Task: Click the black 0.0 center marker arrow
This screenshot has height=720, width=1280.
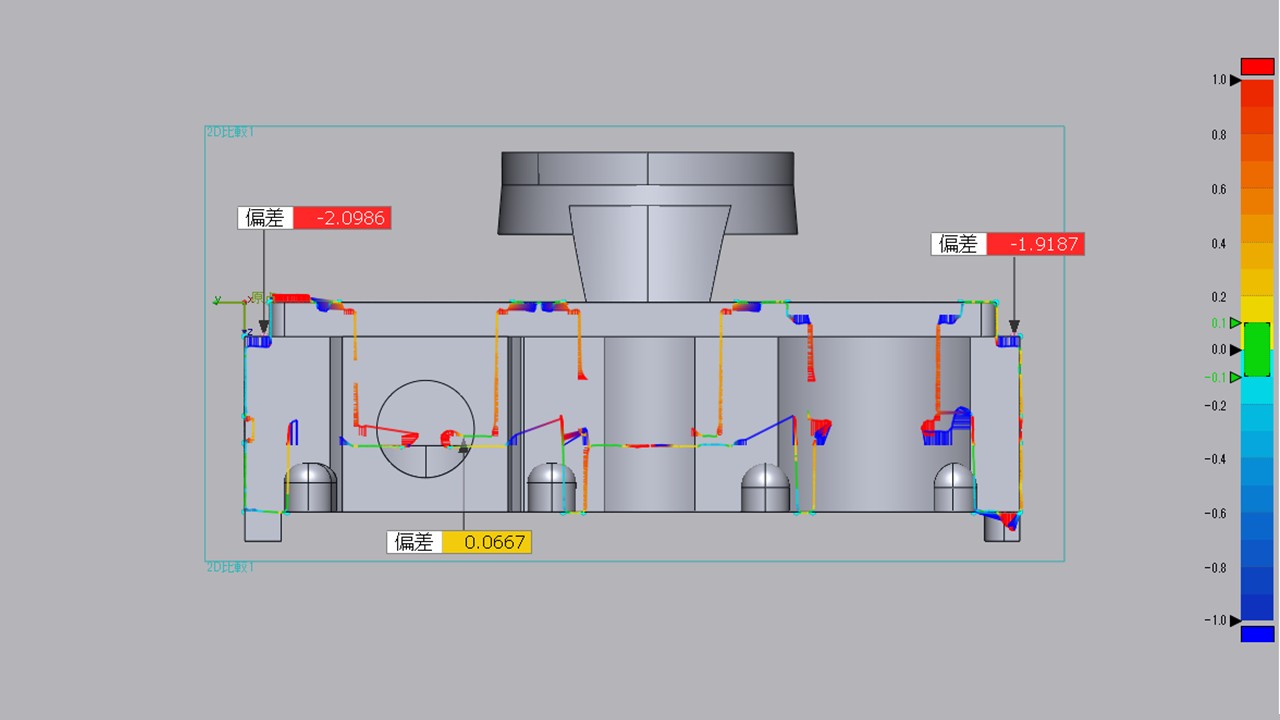Action: coord(1235,350)
